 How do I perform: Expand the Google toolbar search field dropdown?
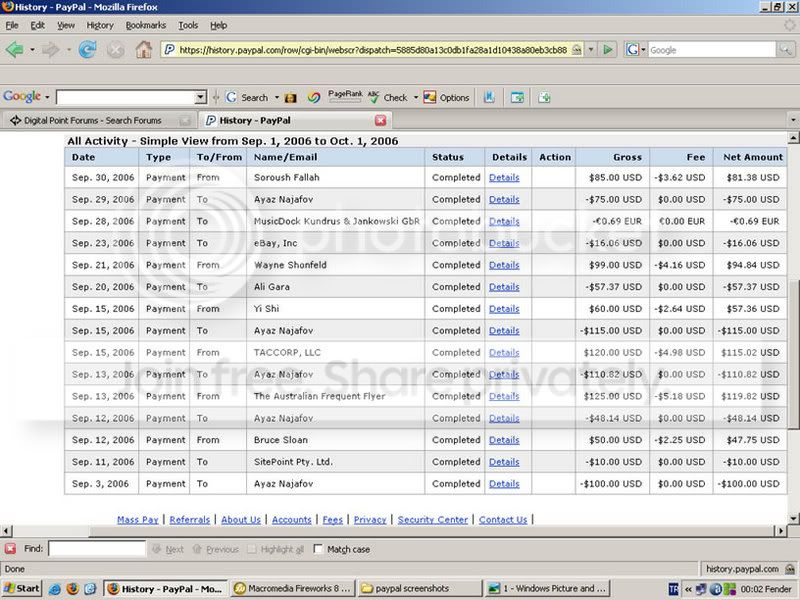[x=201, y=97]
